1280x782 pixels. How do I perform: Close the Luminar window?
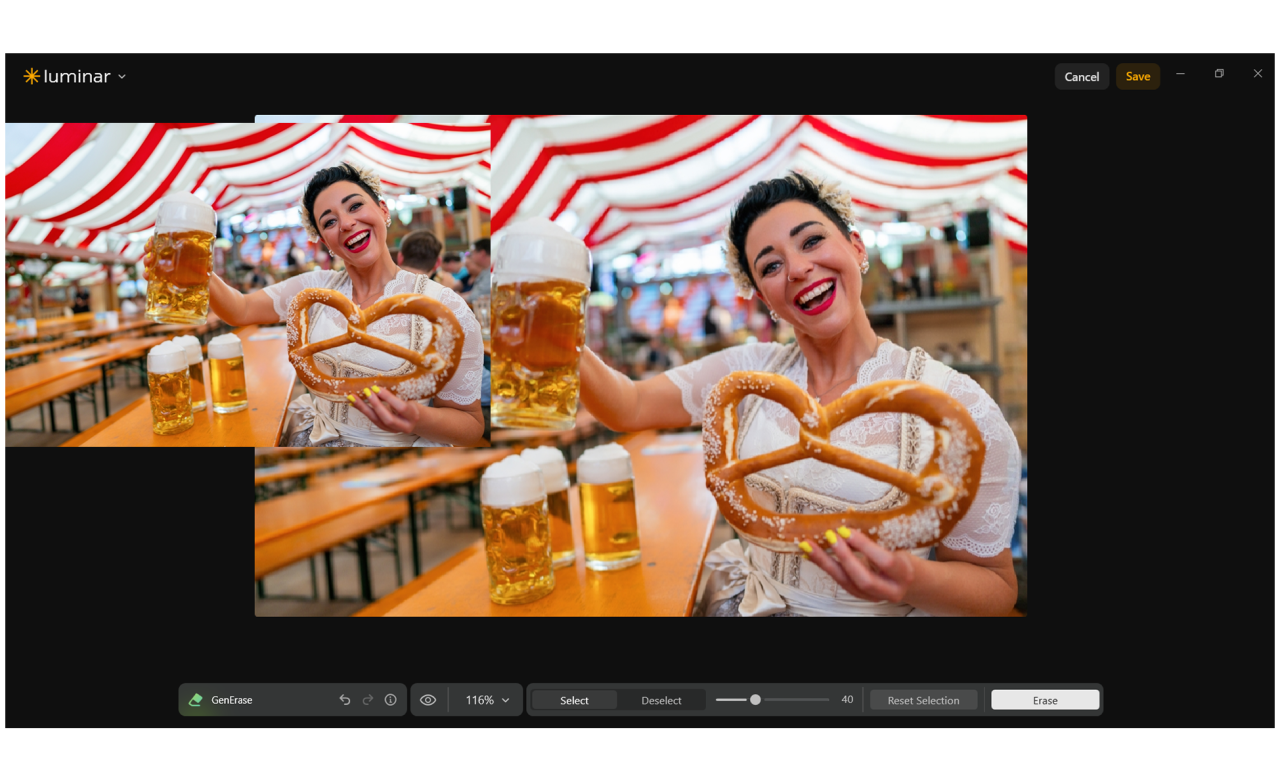point(1258,74)
